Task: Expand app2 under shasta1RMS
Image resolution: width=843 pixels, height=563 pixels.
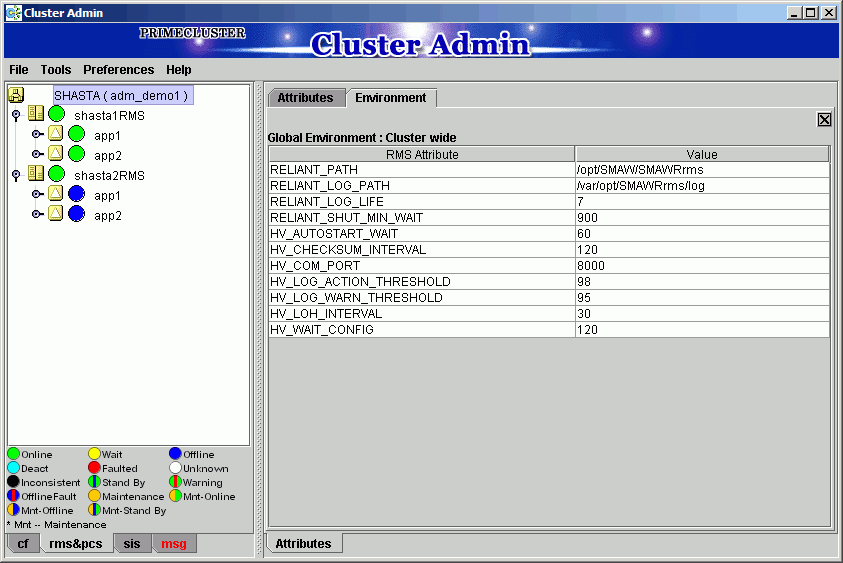Action: point(36,155)
